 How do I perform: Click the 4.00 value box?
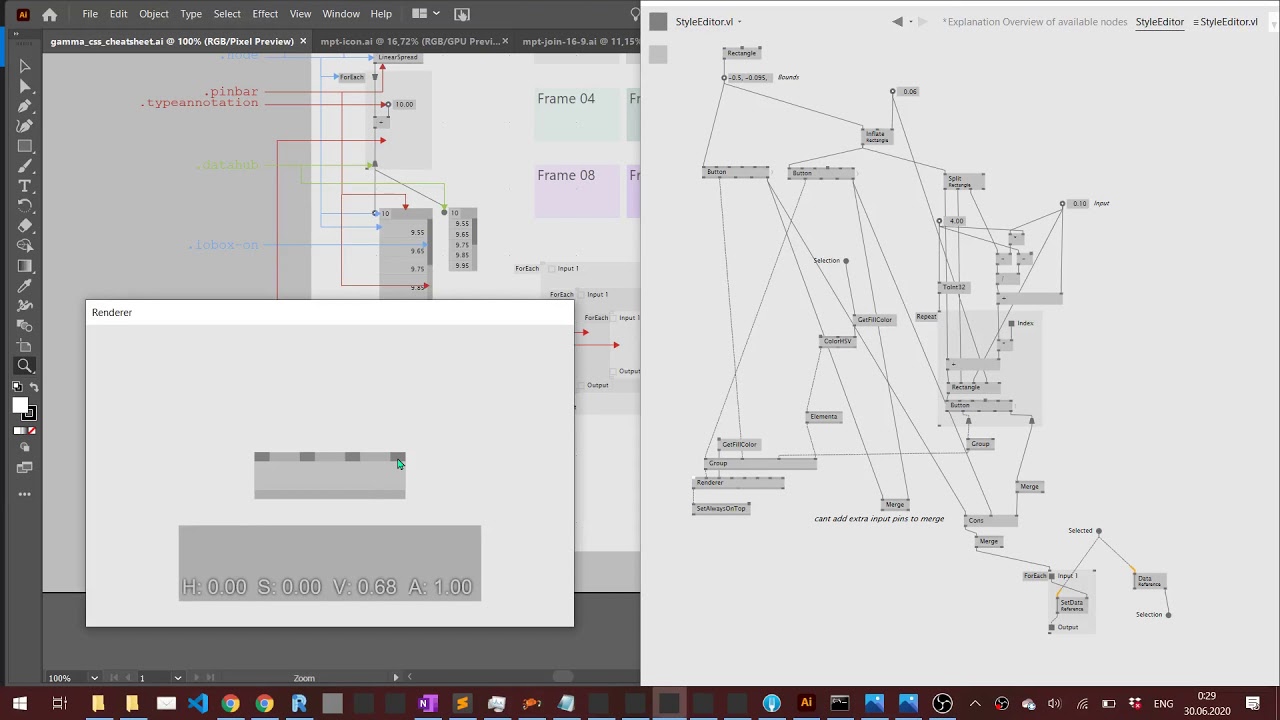coord(956,221)
